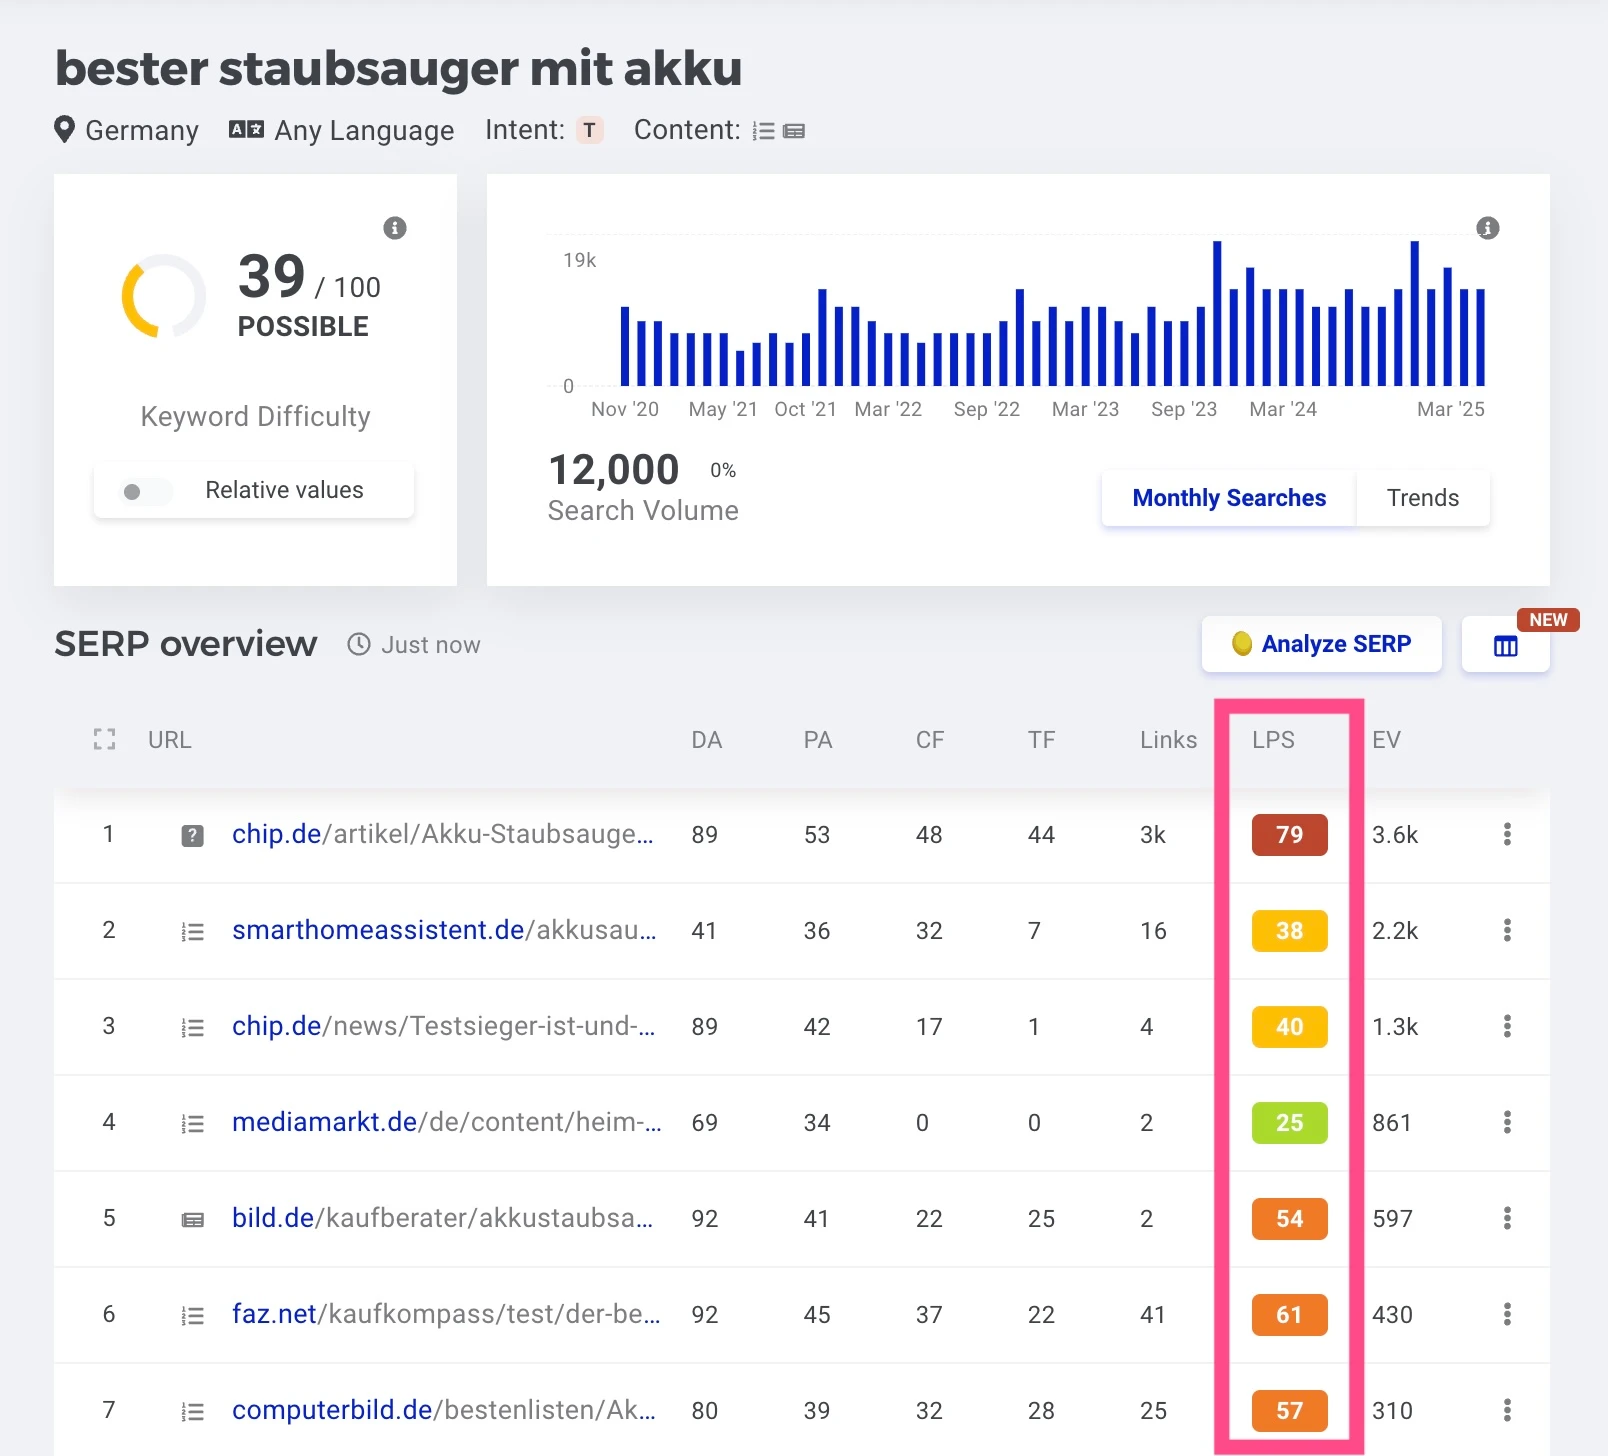Screen dimensions: 1608x1456
Task: Click the question-mark content icon beside chip.de result
Action: click(192, 835)
